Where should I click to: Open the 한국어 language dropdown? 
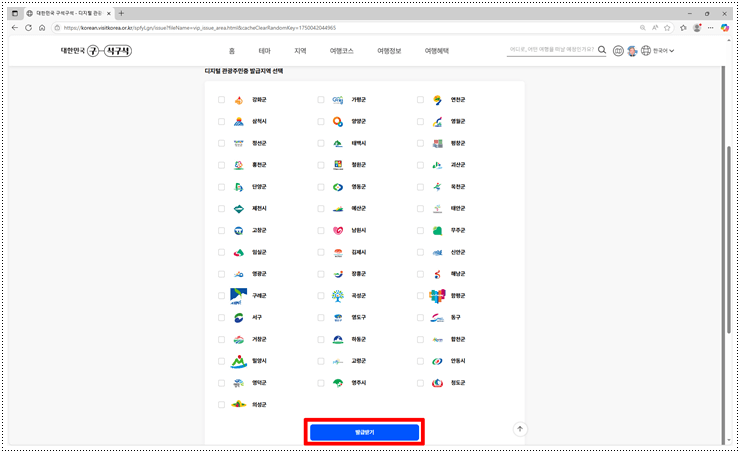pyautogui.click(x=658, y=51)
